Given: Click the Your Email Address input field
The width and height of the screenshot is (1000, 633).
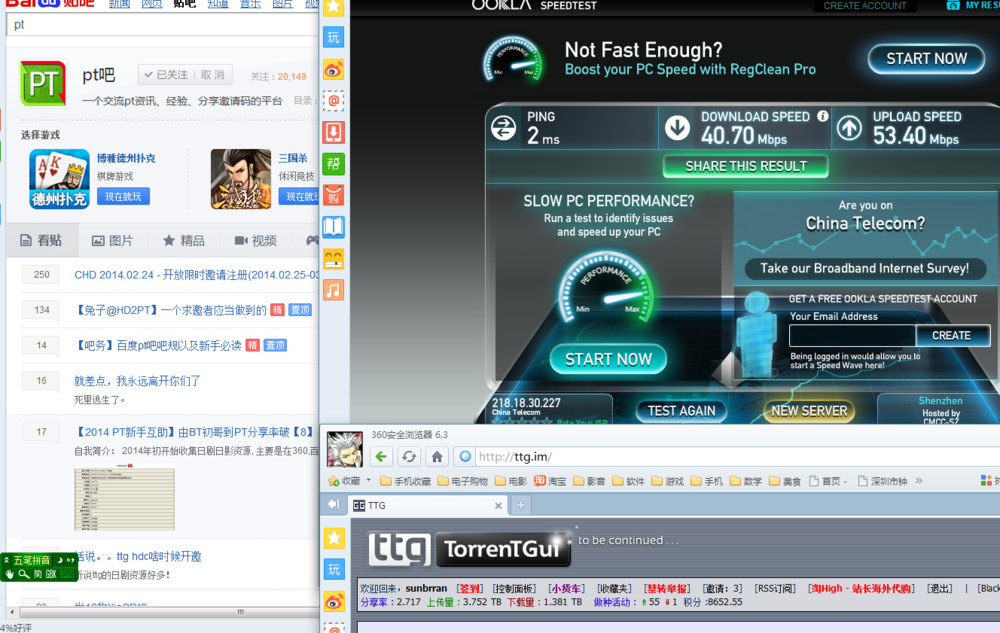Looking at the screenshot, I should click(x=852, y=335).
